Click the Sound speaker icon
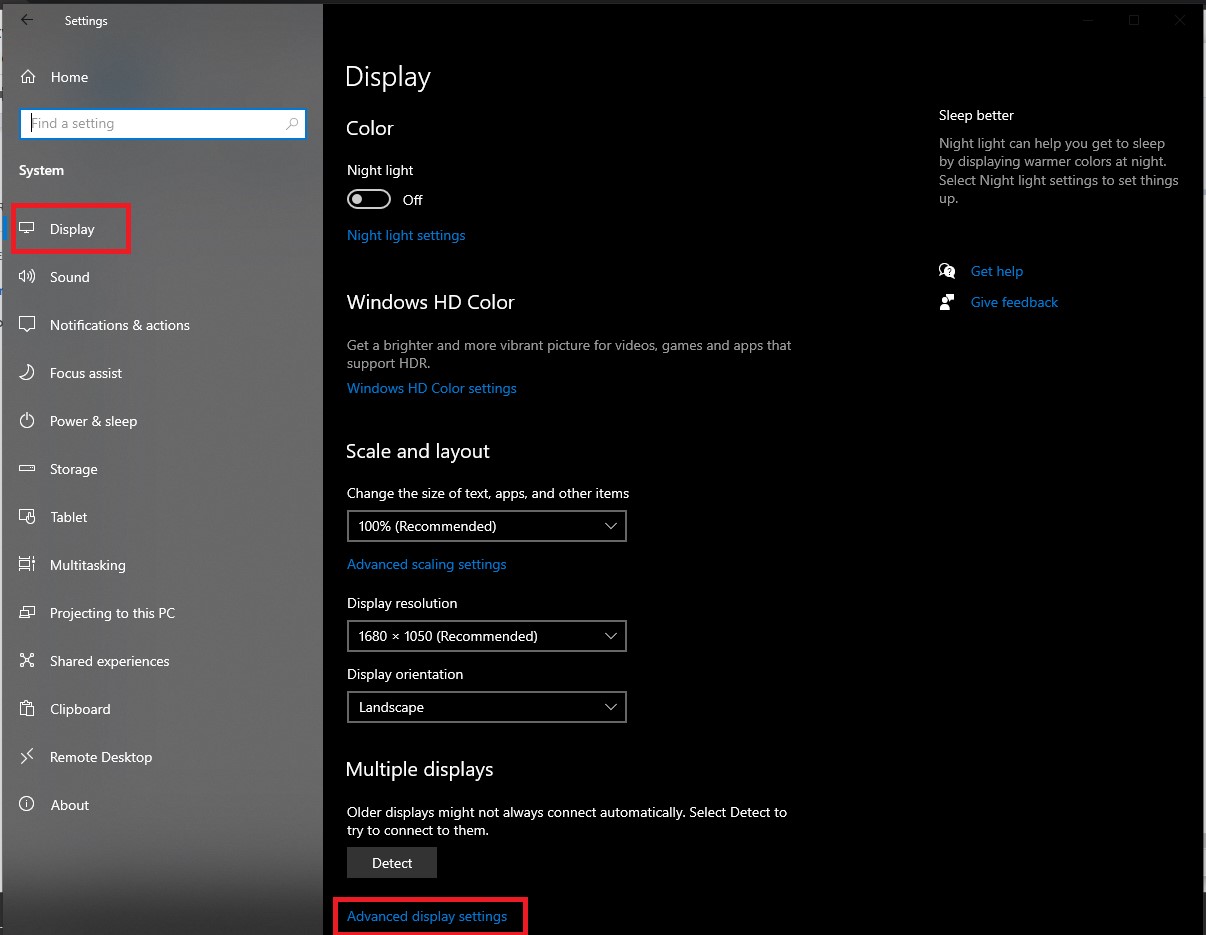1206x935 pixels. click(x=28, y=277)
